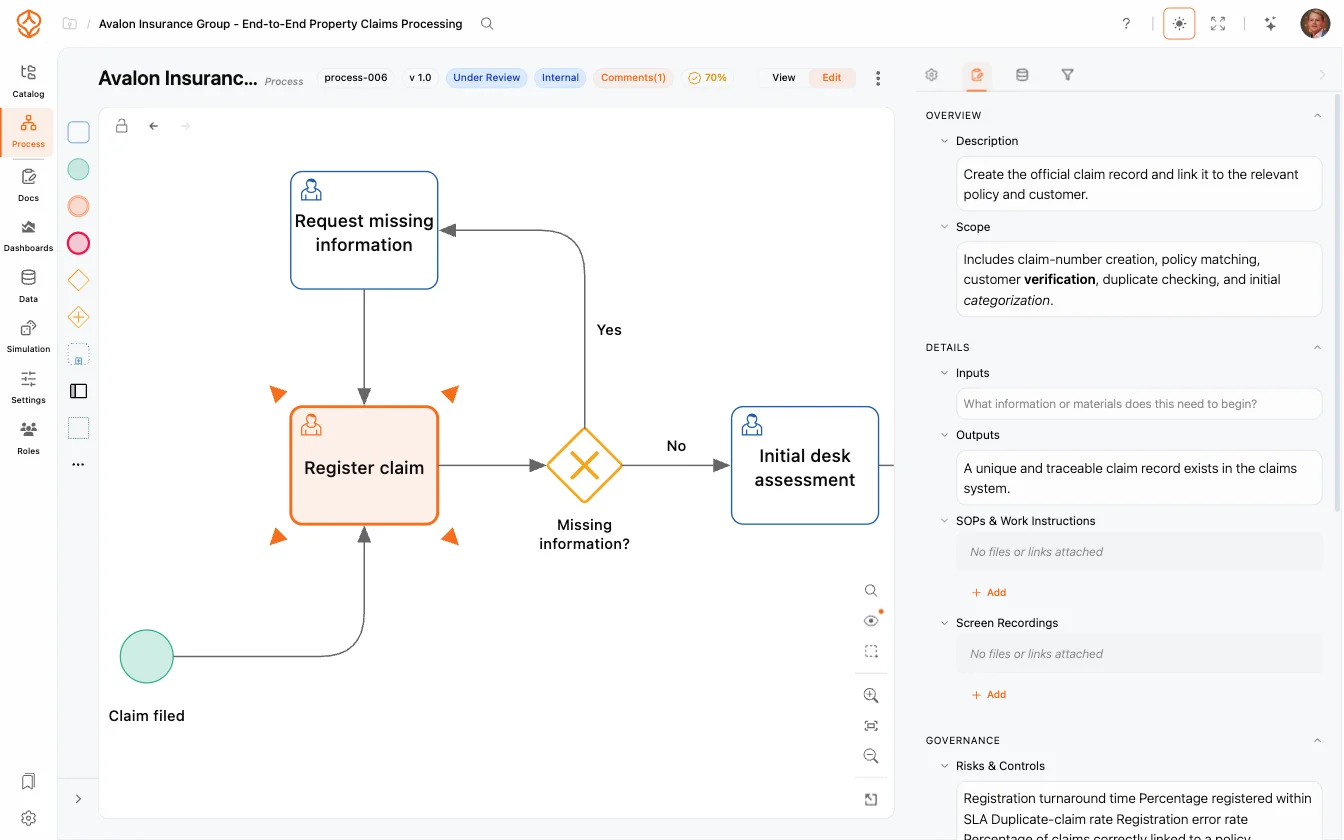Collapse the Scope field
The image size is (1344, 840).
(x=944, y=227)
